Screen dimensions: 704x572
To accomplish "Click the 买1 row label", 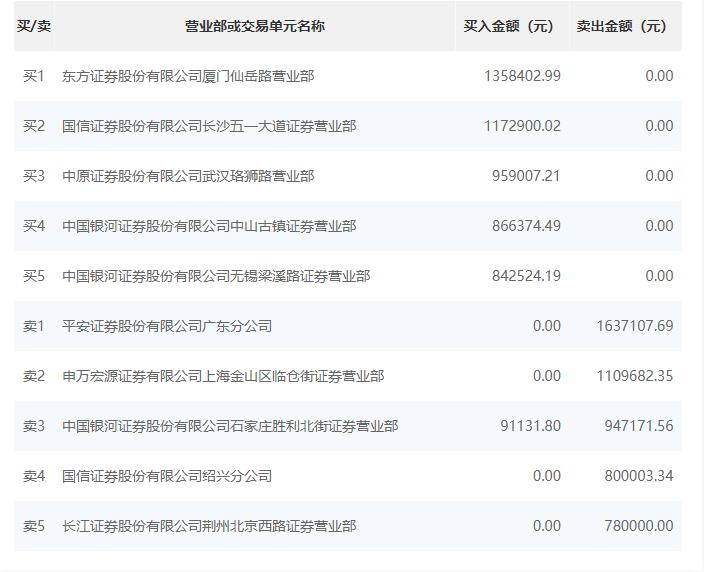I will click(x=34, y=76).
